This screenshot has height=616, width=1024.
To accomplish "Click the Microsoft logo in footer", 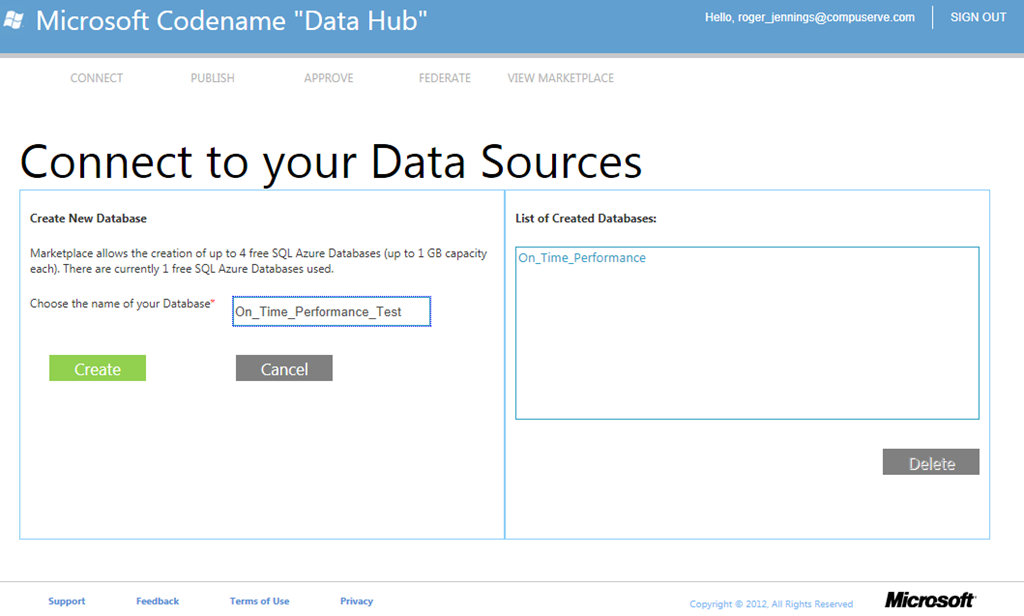I will coord(930,600).
